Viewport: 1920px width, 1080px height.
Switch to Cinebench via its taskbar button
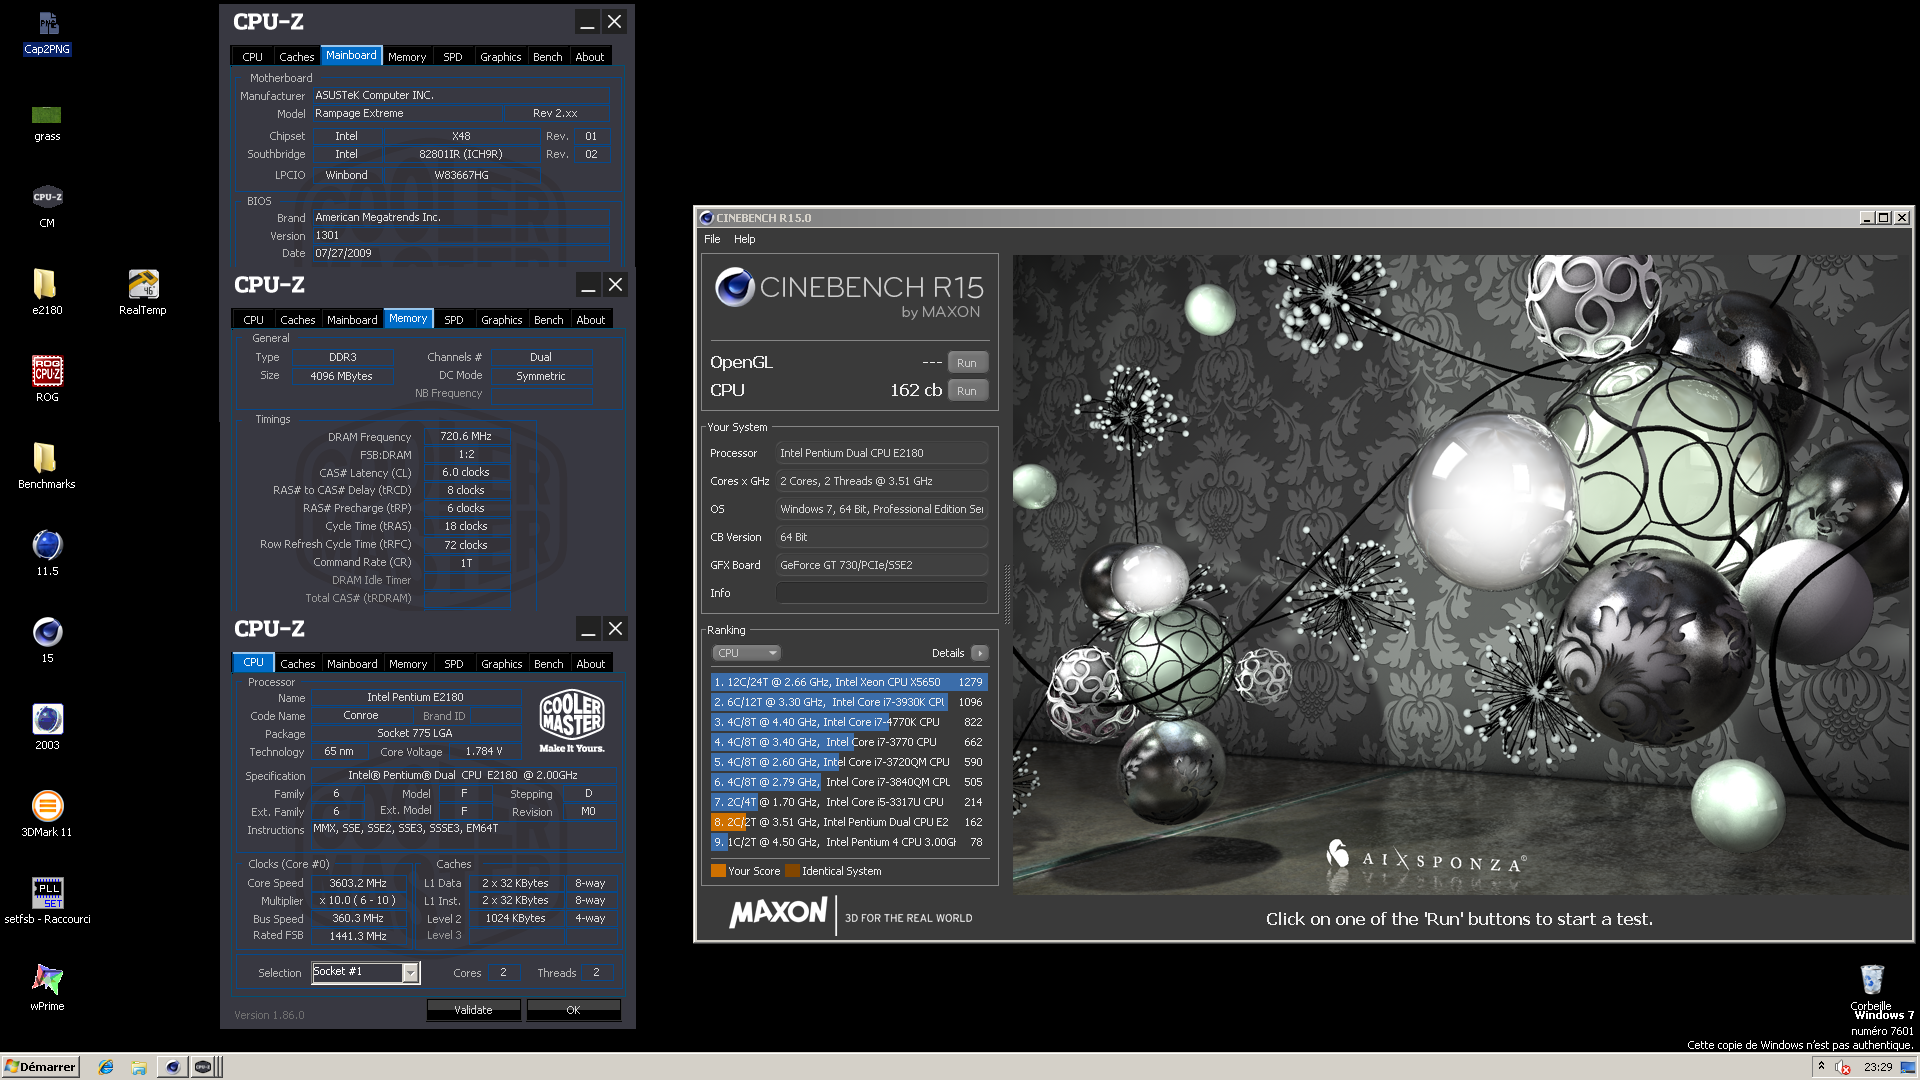click(x=172, y=1067)
